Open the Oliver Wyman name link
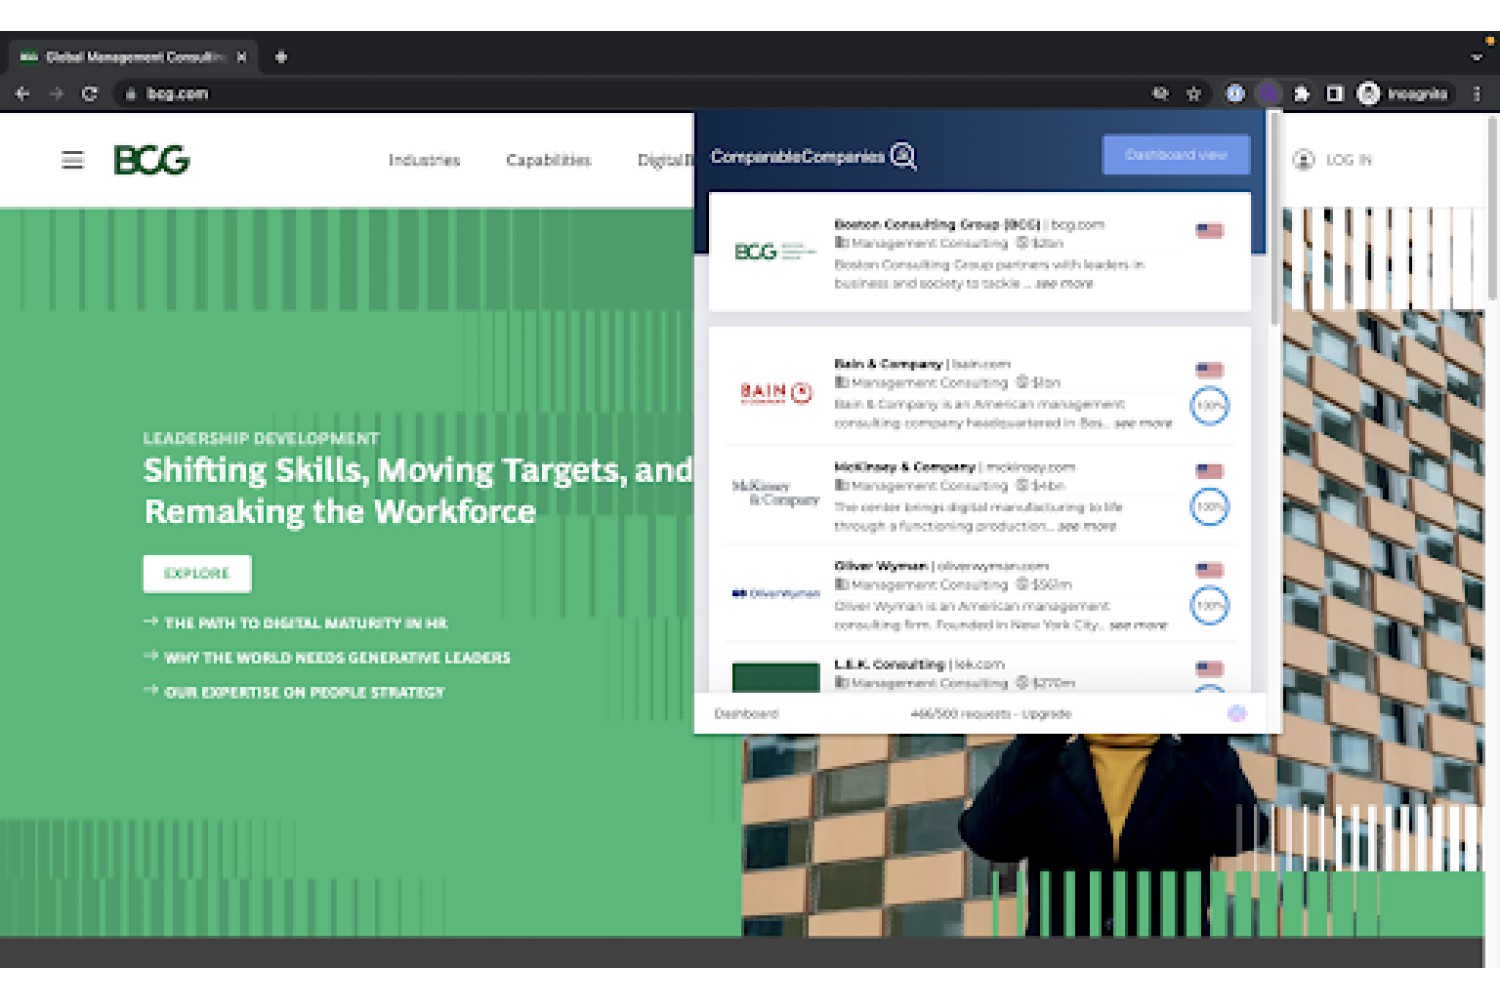1500x1000 pixels. pyautogui.click(x=881, y=566)
